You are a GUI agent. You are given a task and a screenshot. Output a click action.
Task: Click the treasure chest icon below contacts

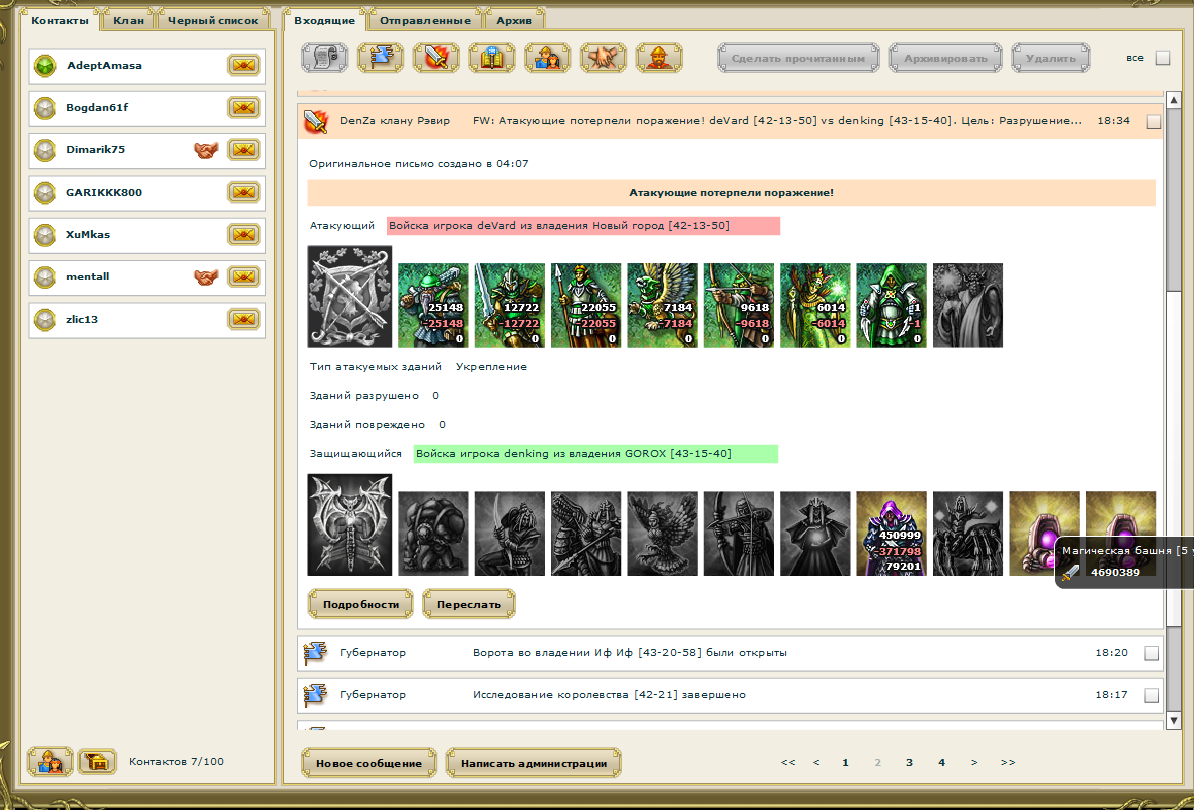98,761
